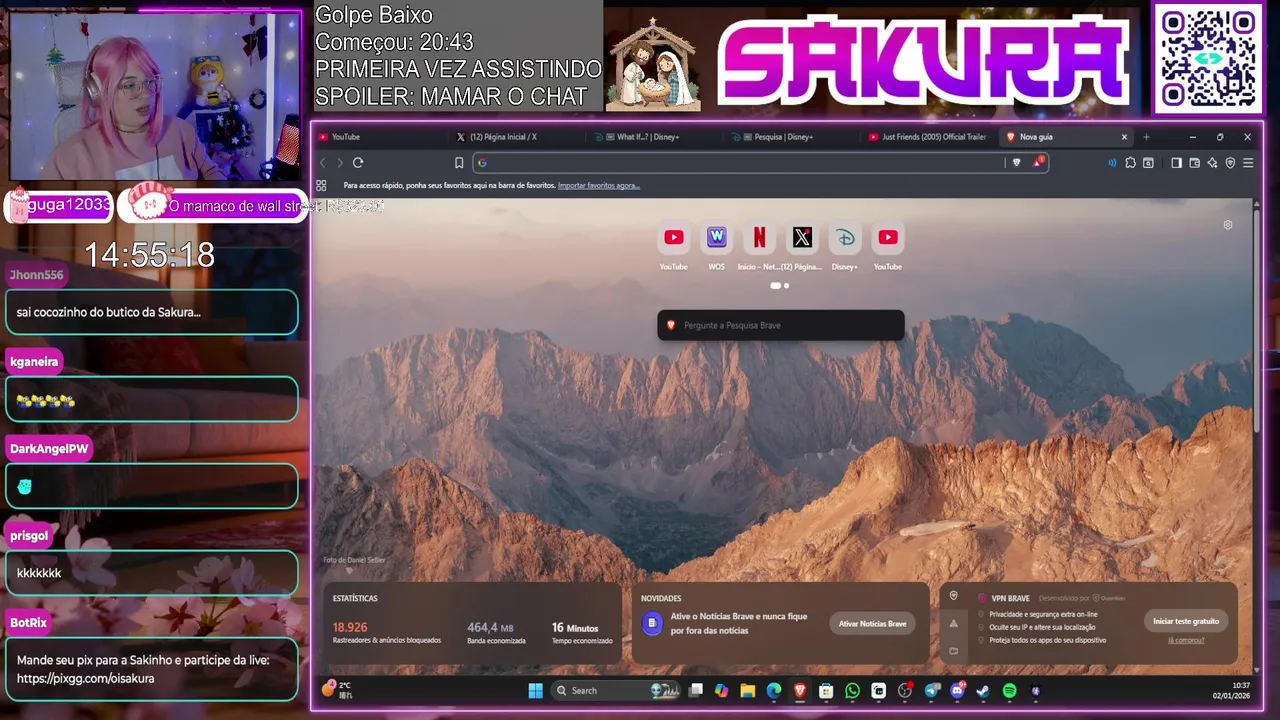Click the Foto de Daniel Seßler credit

point(354,560)
